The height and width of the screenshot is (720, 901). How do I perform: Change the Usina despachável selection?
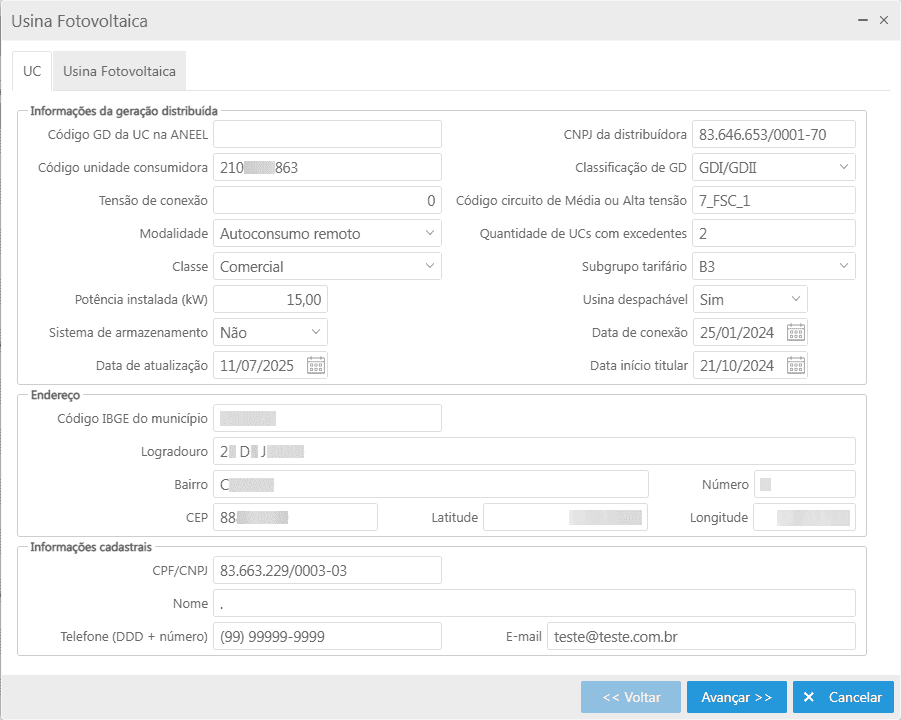click(x=796, y=299)
